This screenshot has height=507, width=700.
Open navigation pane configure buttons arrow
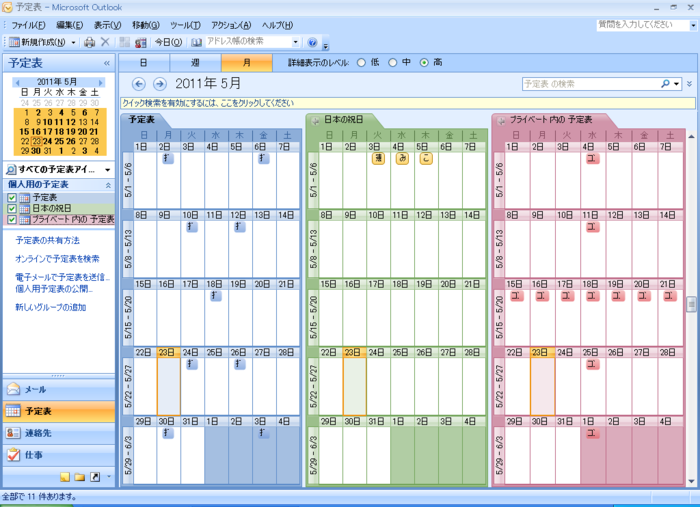(109, 477)
